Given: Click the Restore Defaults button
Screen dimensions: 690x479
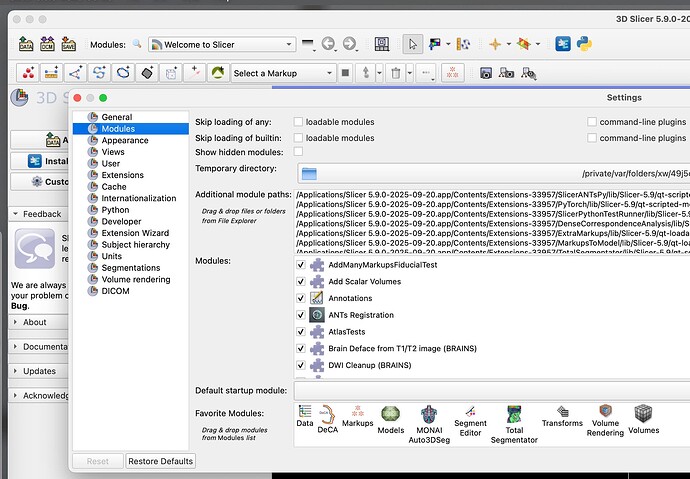Looking at the screenshot, I should pos(161,461).
